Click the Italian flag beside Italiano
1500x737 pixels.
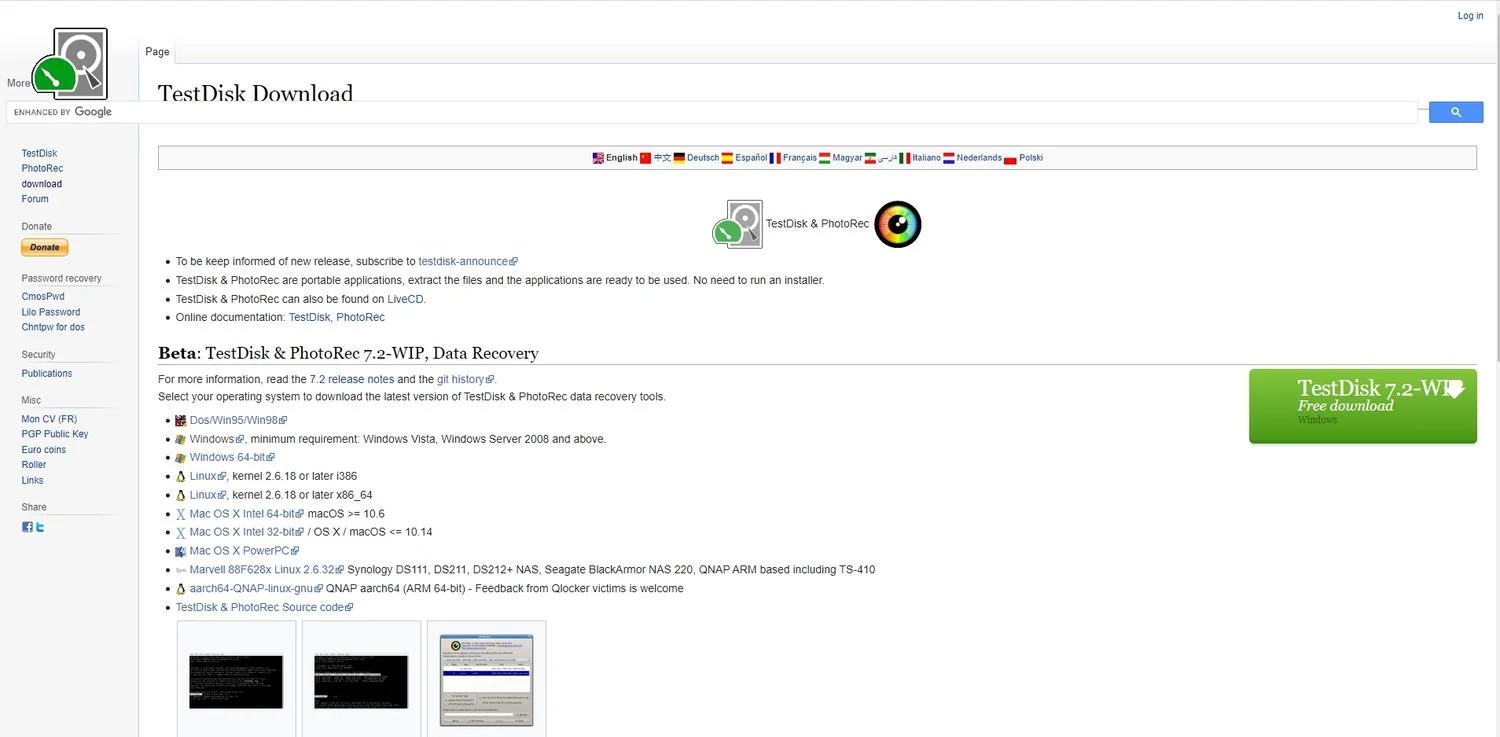(x=905, y=158)
